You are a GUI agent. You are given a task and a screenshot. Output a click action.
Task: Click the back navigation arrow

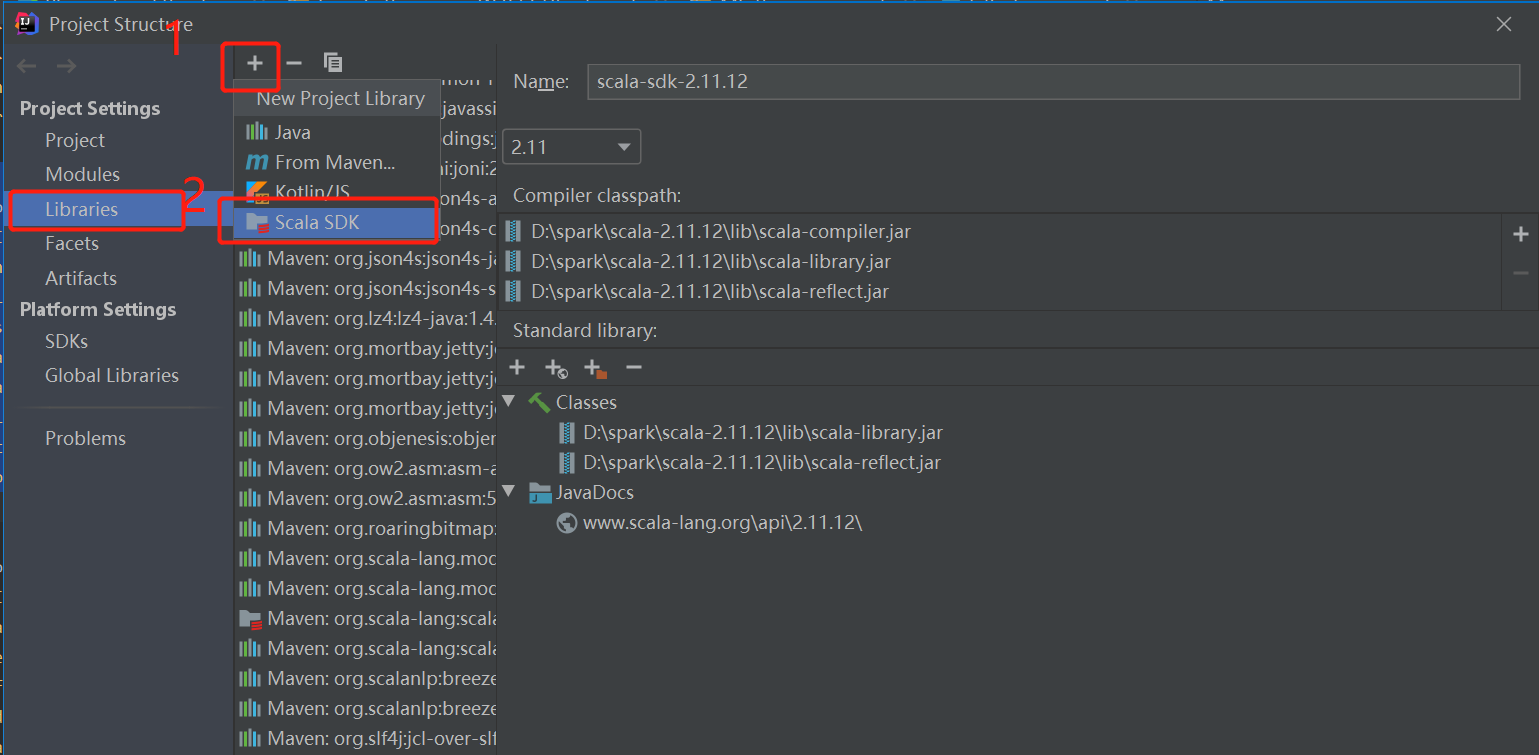27,66
